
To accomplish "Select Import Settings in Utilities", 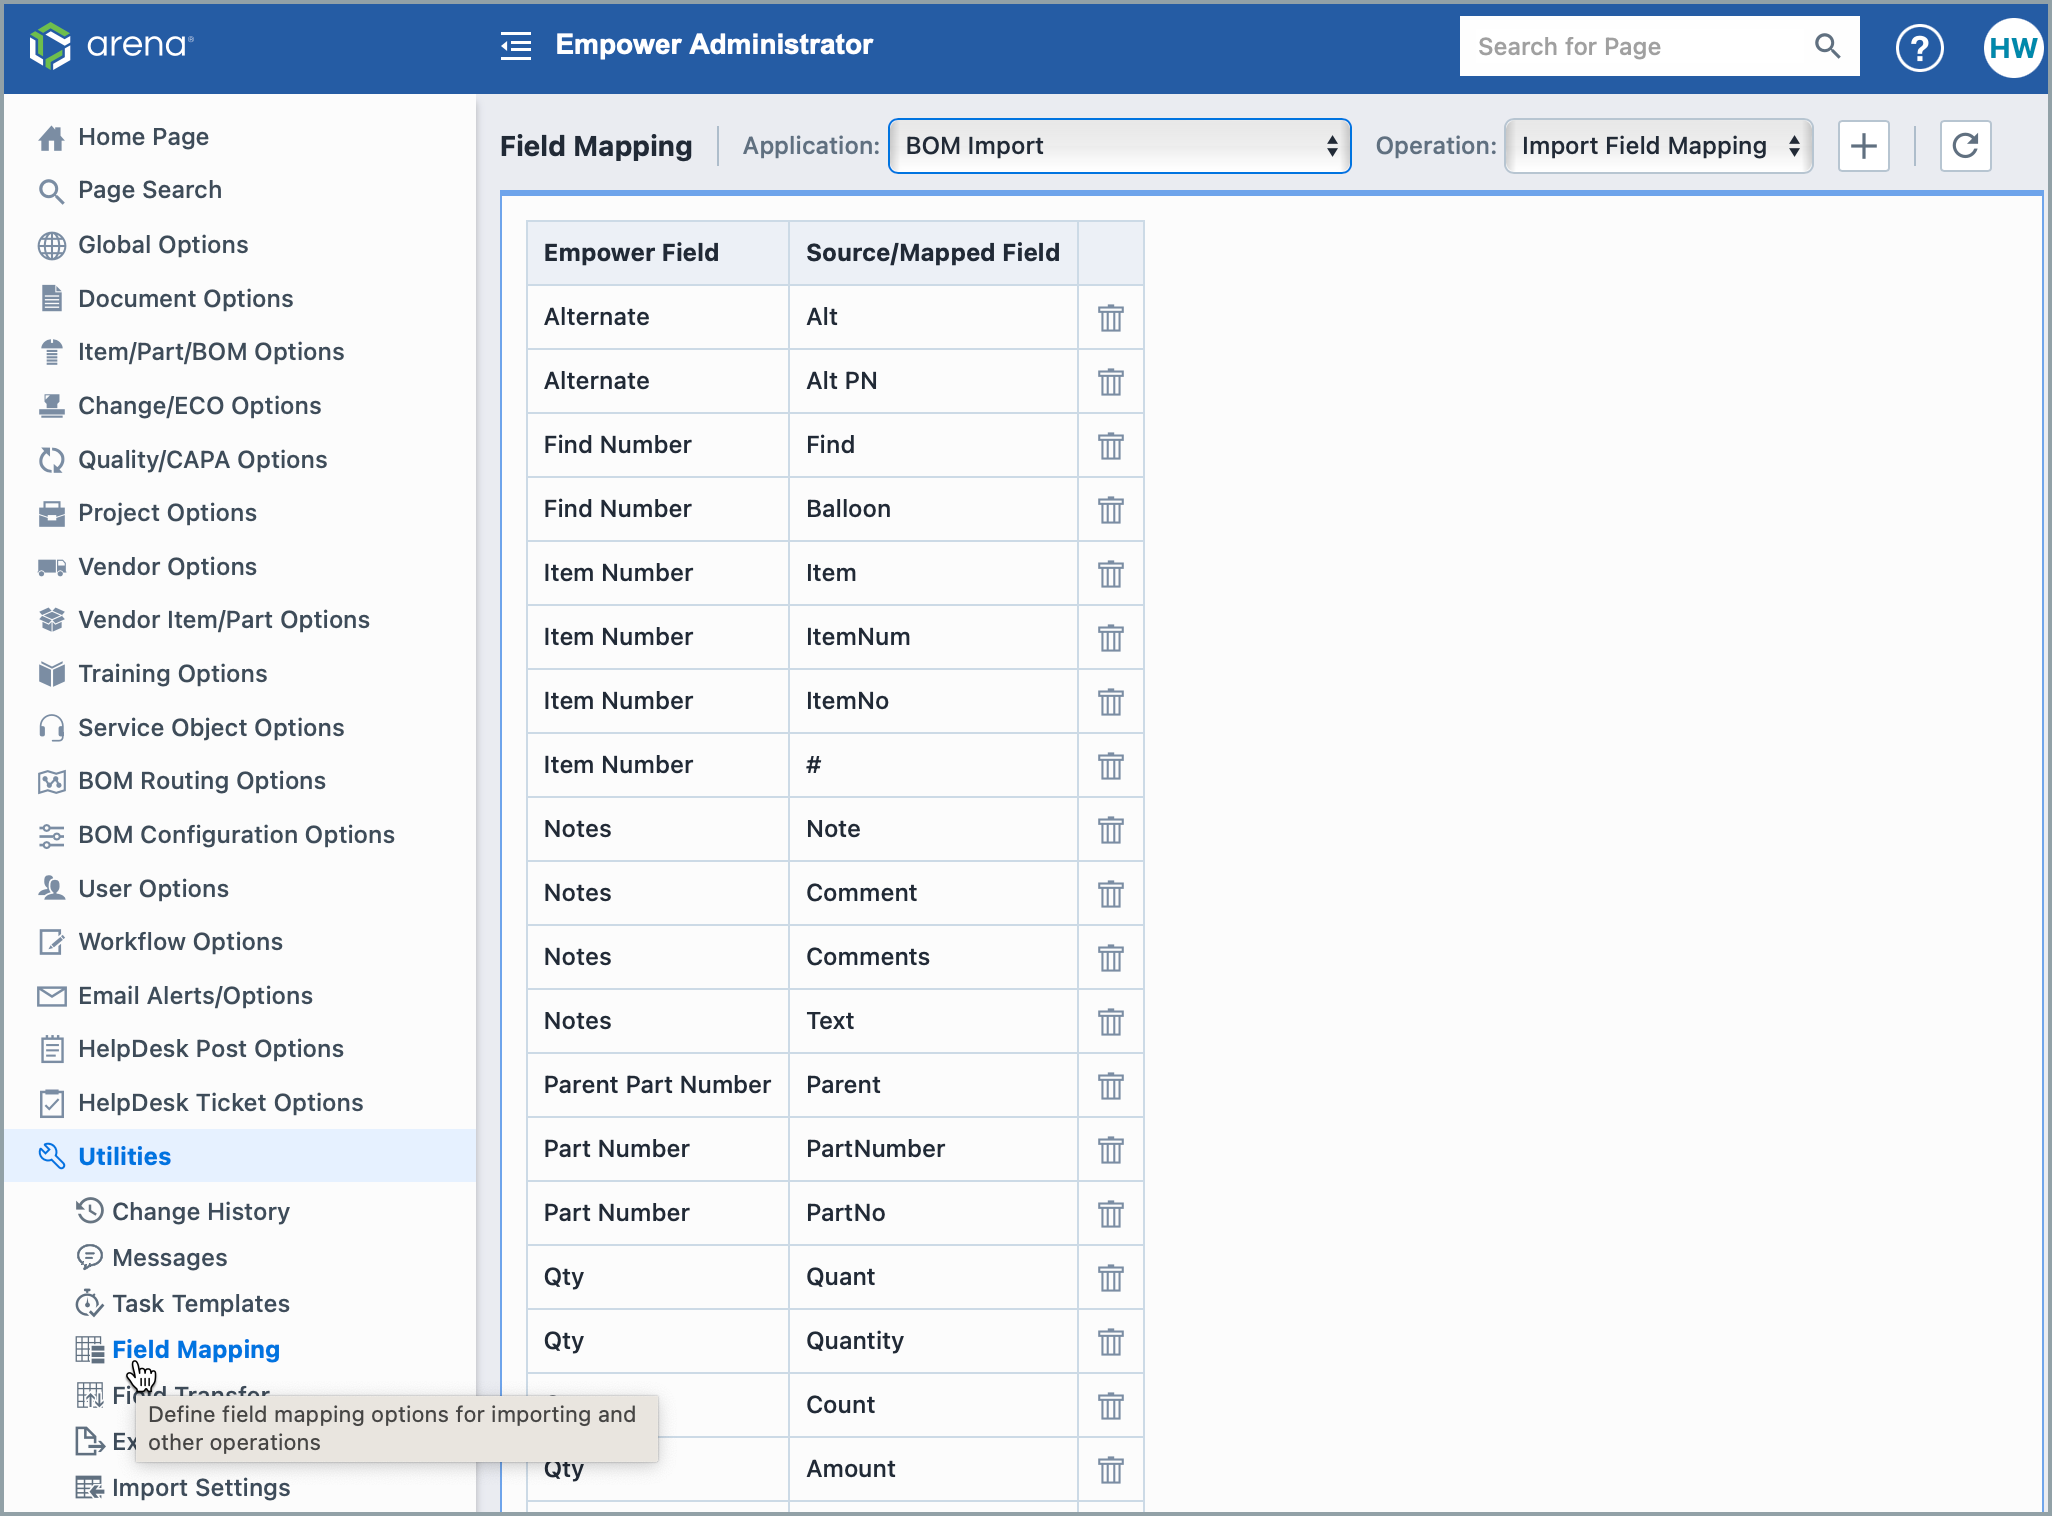I will tap(200, 1488).
